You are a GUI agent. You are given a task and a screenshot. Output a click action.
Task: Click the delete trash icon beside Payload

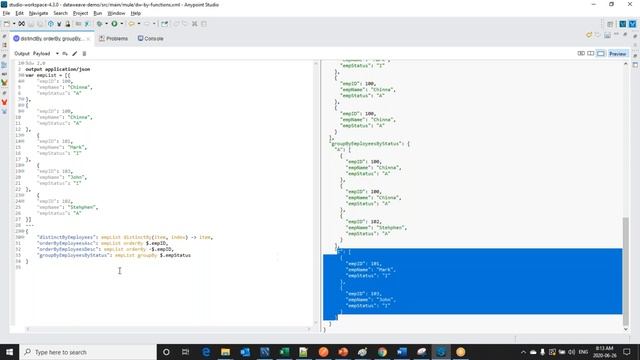[84, 53]
